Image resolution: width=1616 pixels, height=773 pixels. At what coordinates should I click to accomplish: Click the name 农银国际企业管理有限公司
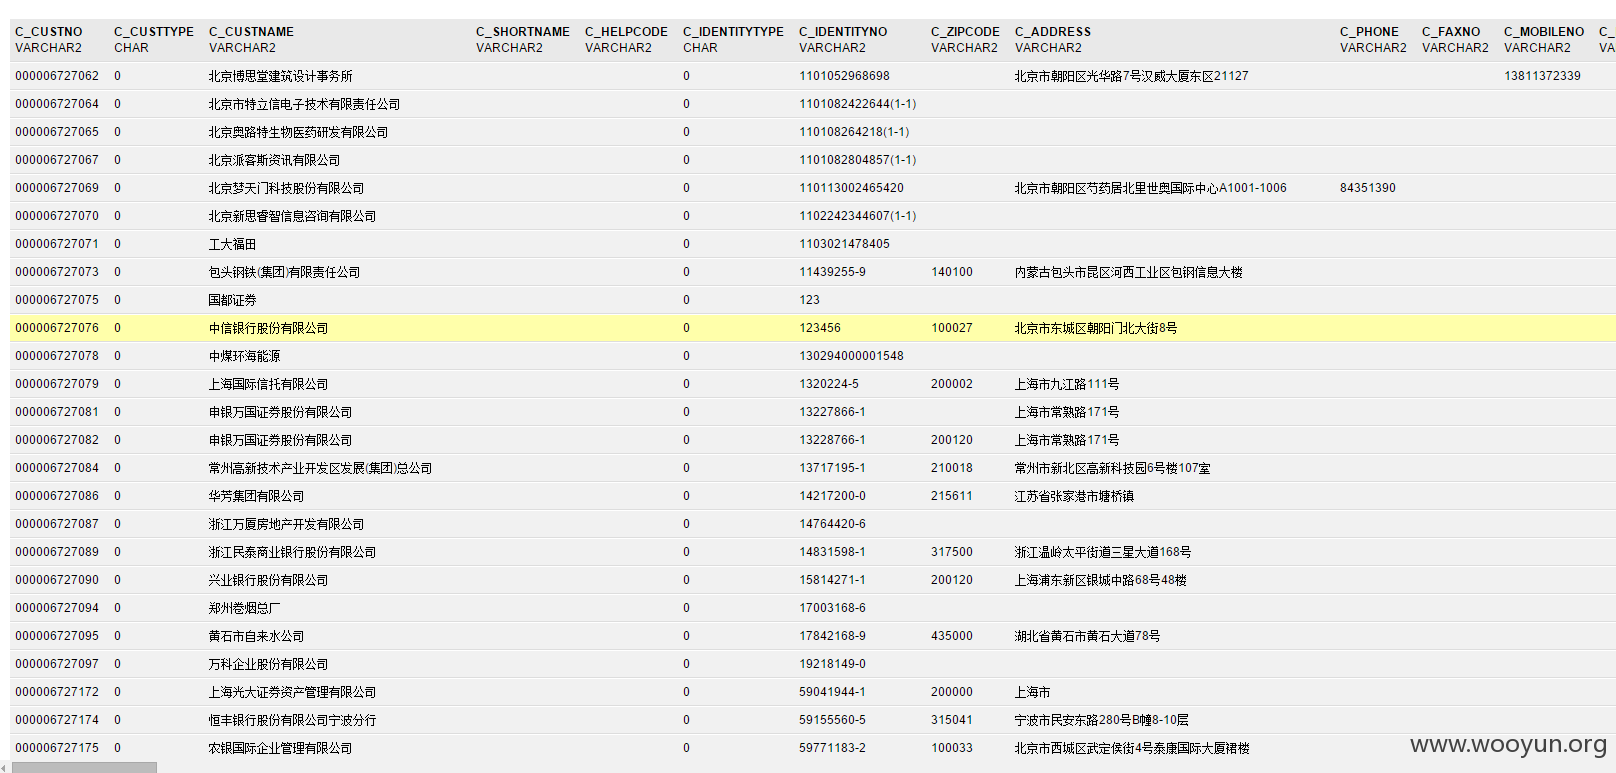280,748
